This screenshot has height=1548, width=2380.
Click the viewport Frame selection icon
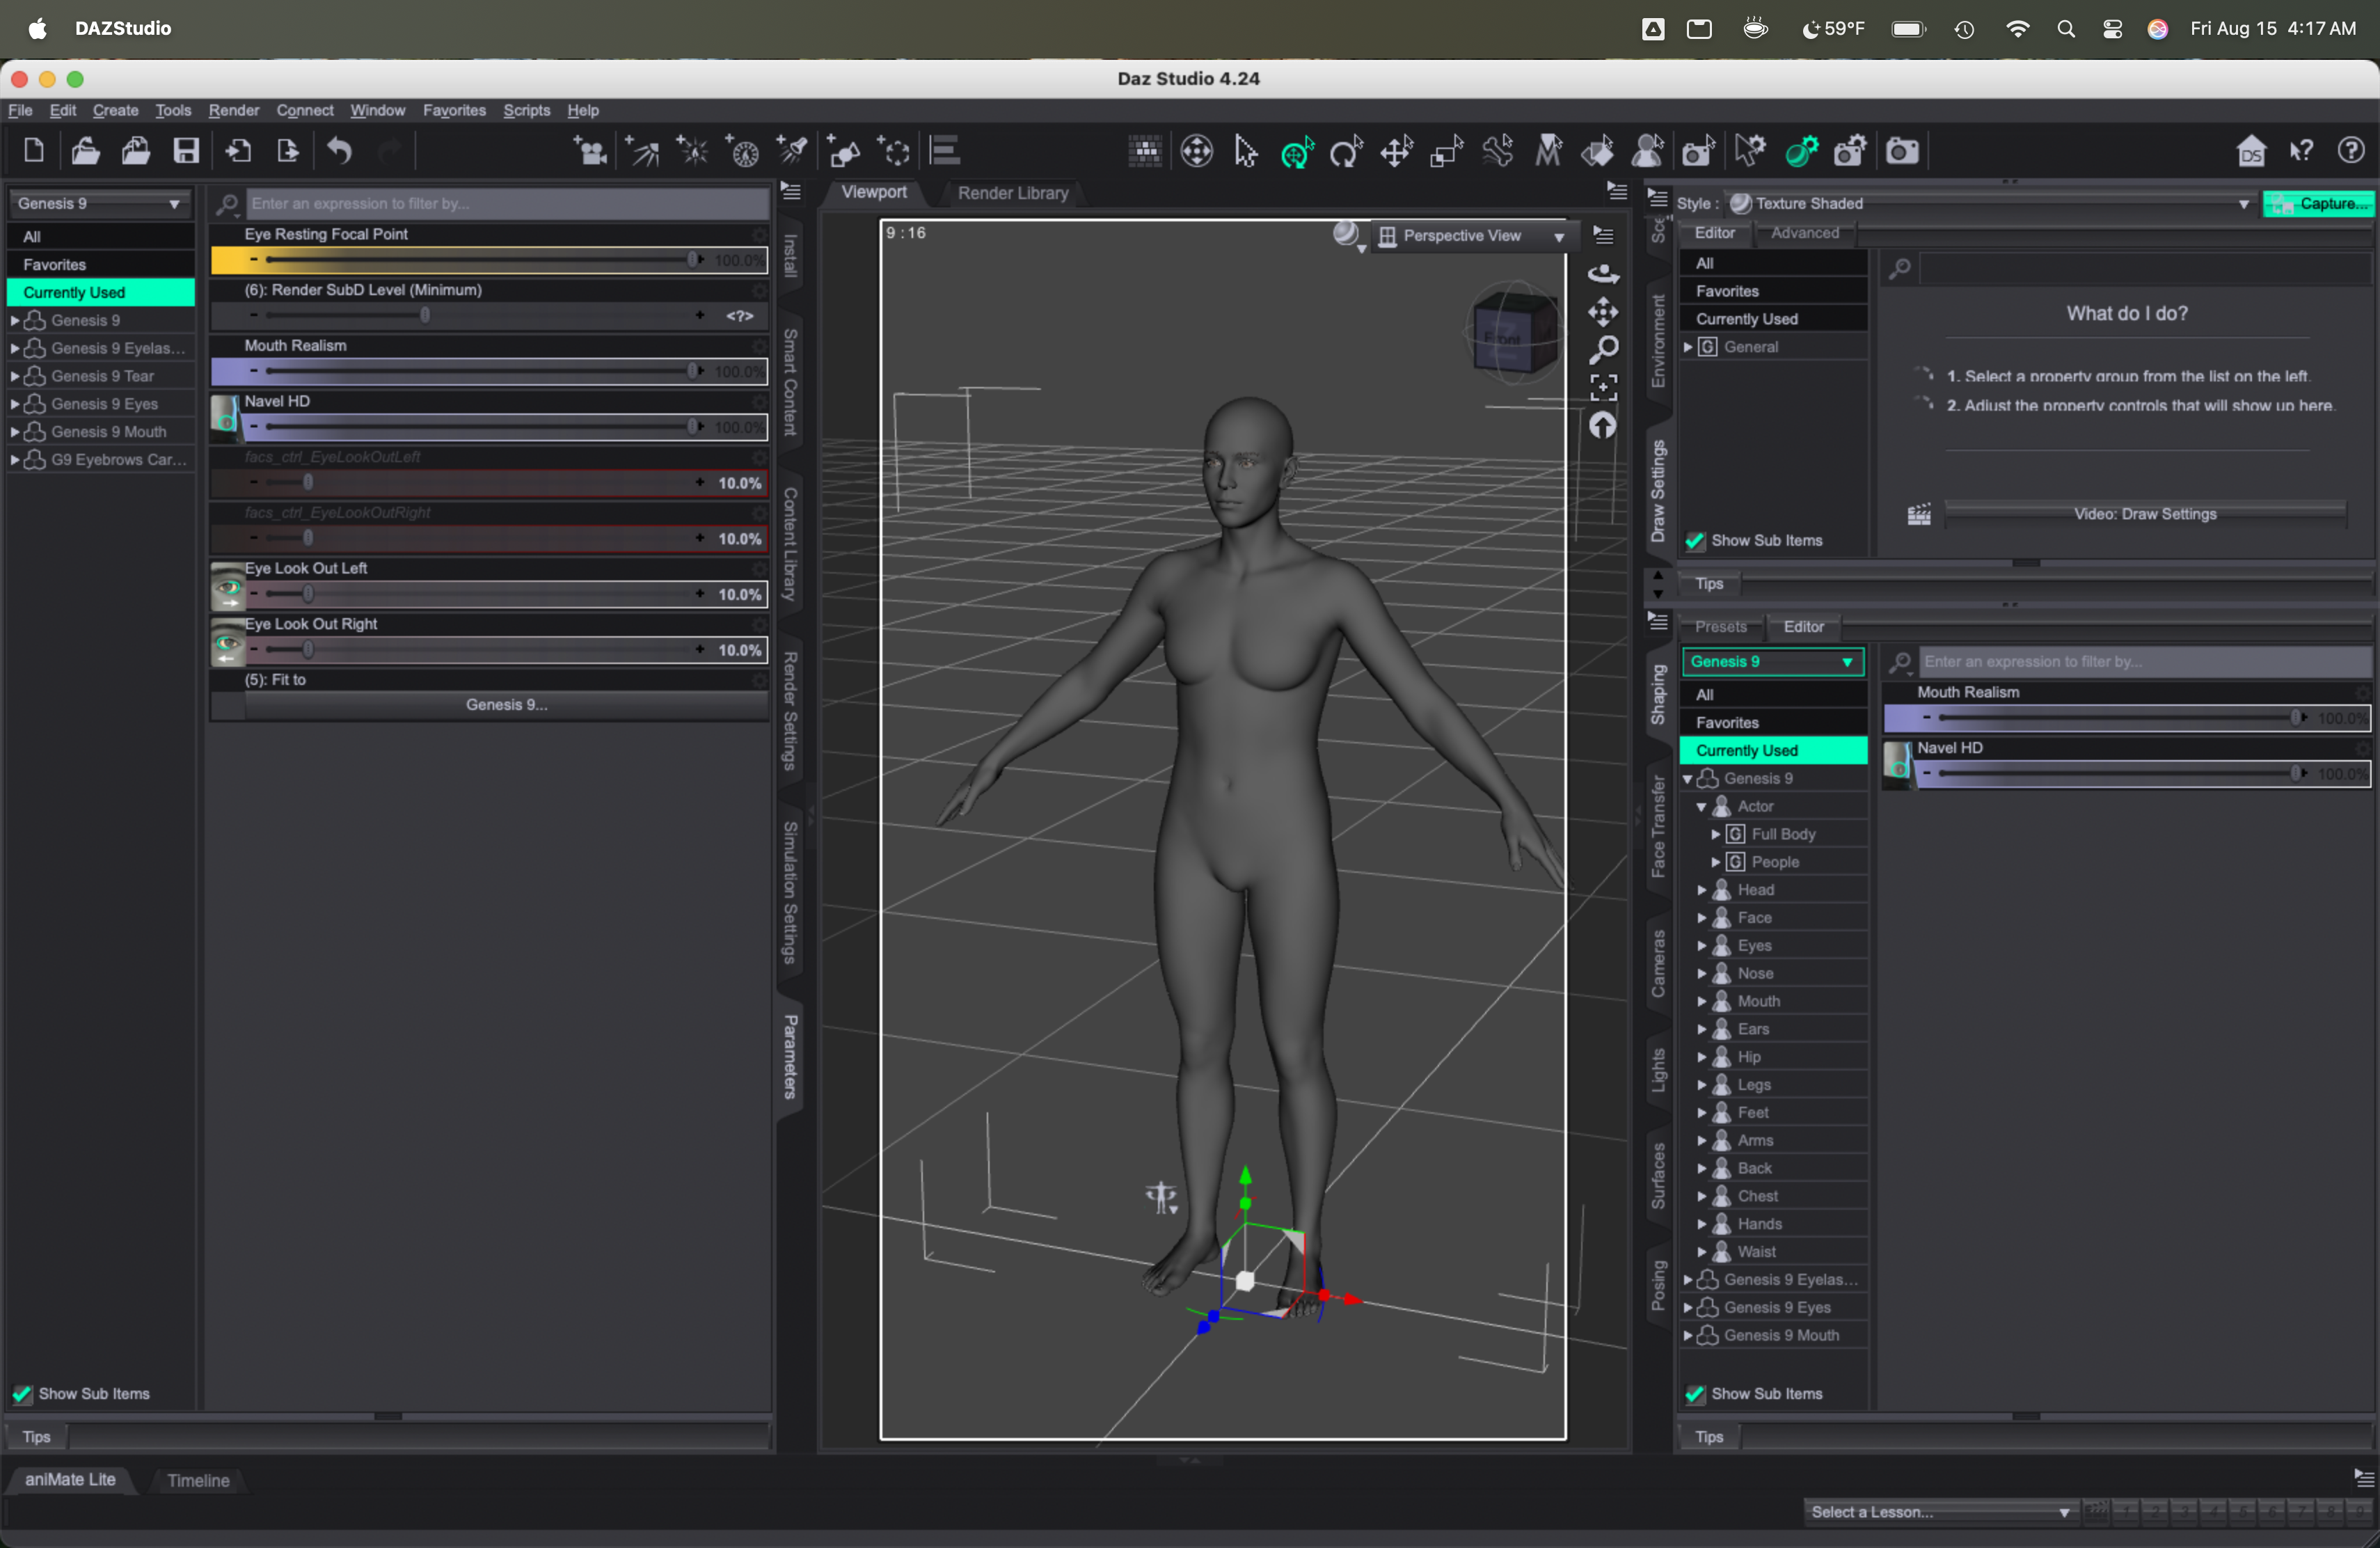click(x=1603, y=387)
